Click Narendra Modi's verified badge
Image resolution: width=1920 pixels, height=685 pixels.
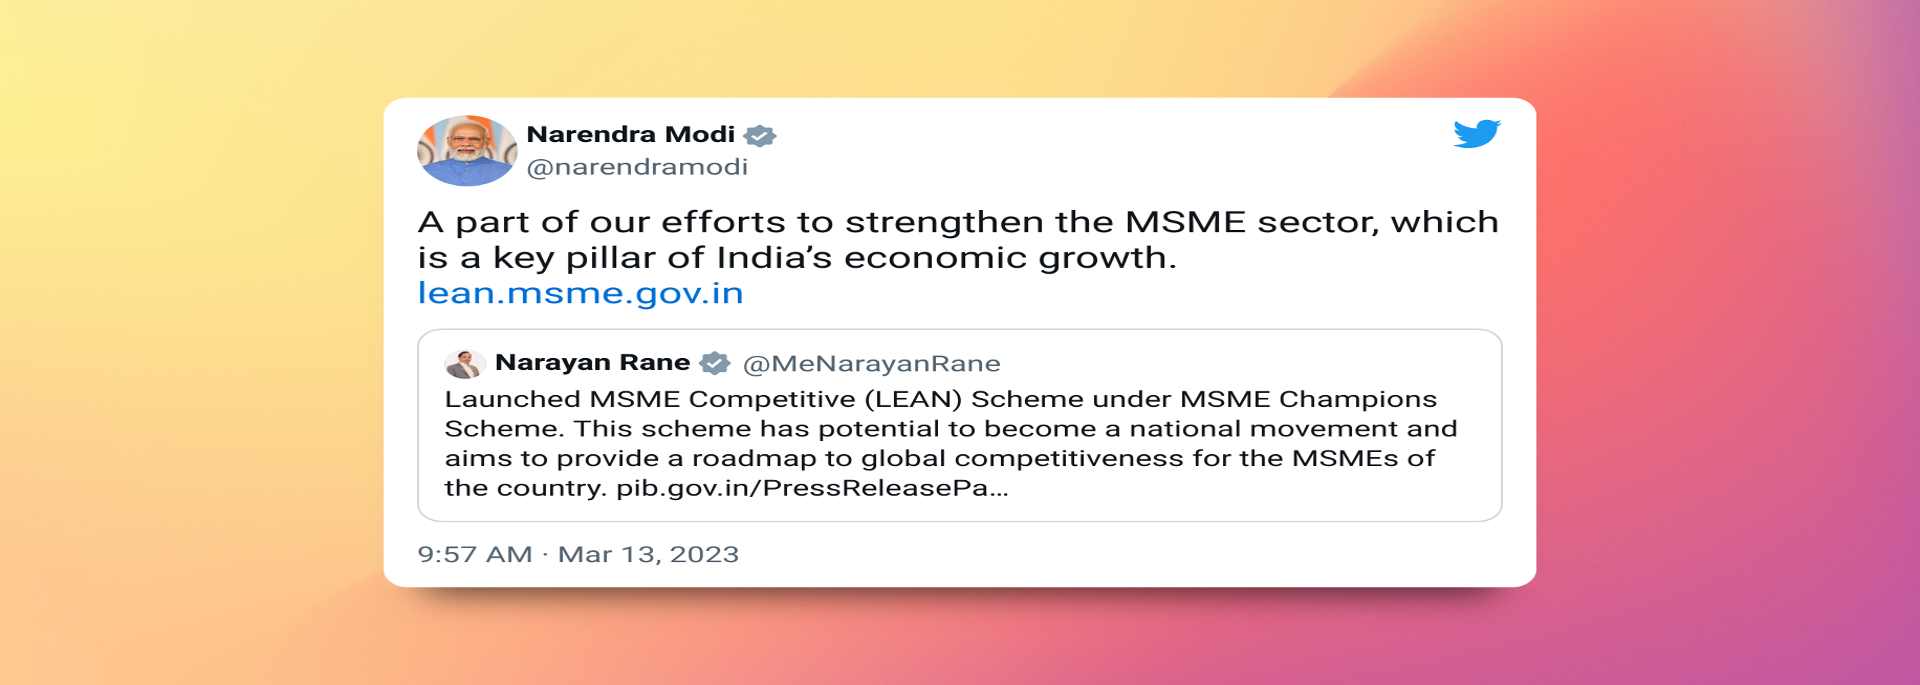point(760,135)
